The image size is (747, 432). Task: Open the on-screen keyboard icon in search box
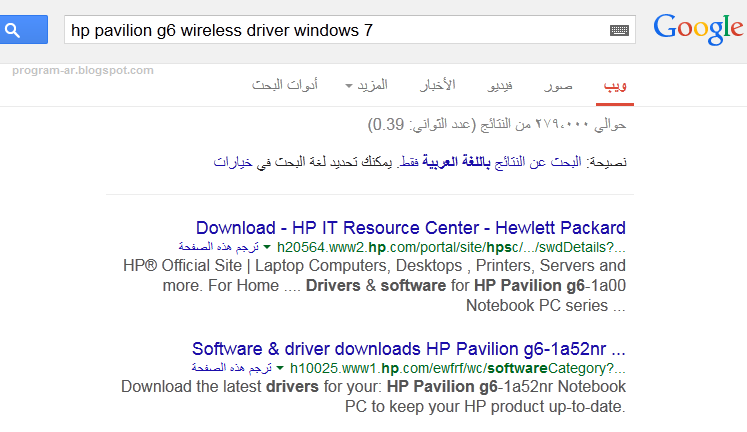619,30
